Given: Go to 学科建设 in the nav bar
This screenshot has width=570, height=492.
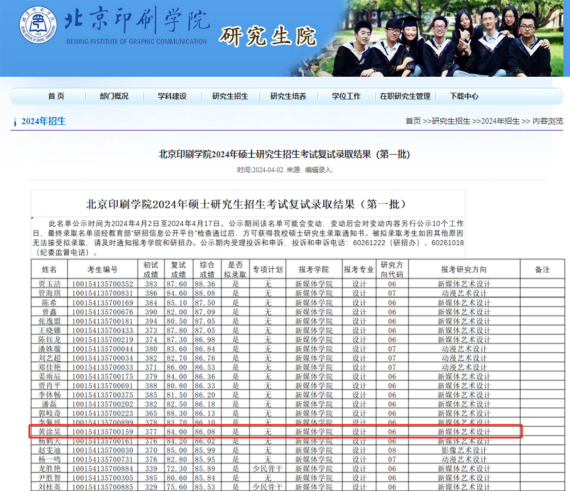Looking at the screenshot, I should (172, 96).
